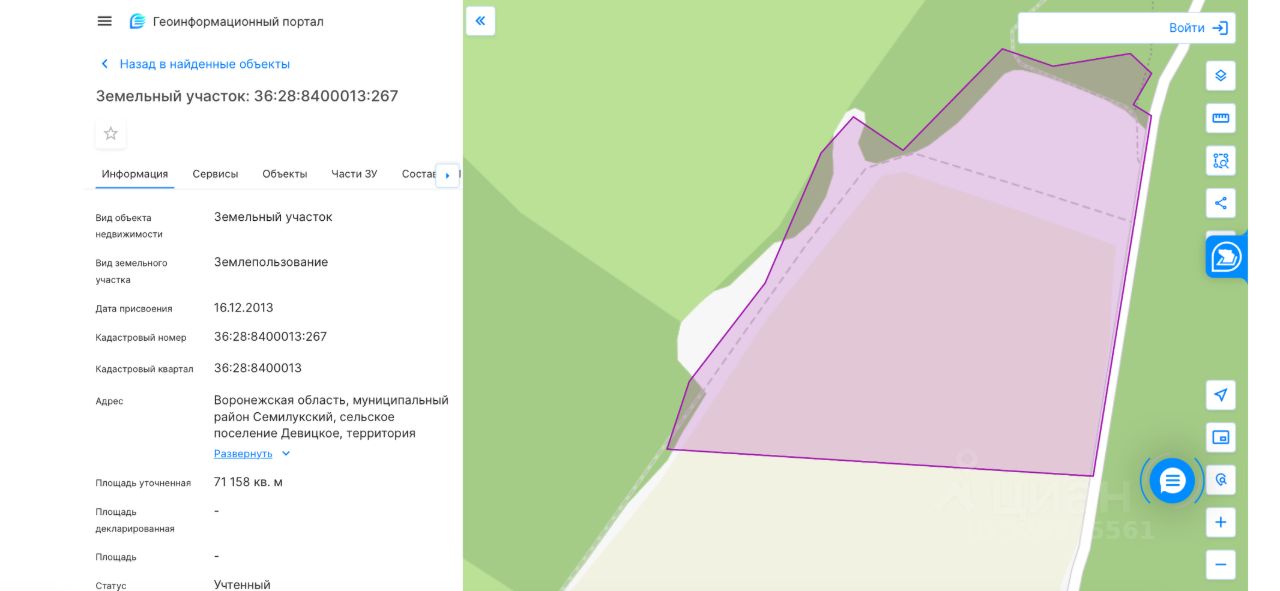Click the login arrow icon

pos(1220,28)
